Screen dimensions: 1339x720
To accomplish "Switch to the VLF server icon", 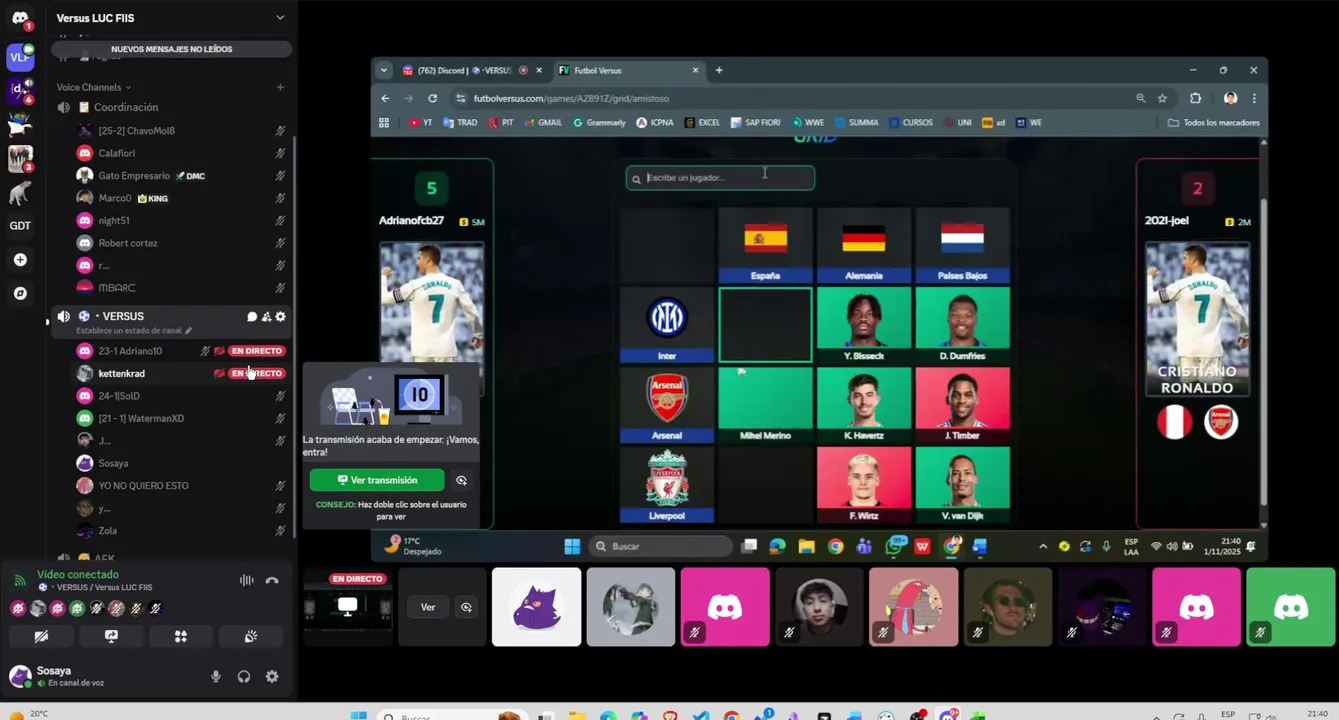I will pyautogui.click(x=20, y=57).
